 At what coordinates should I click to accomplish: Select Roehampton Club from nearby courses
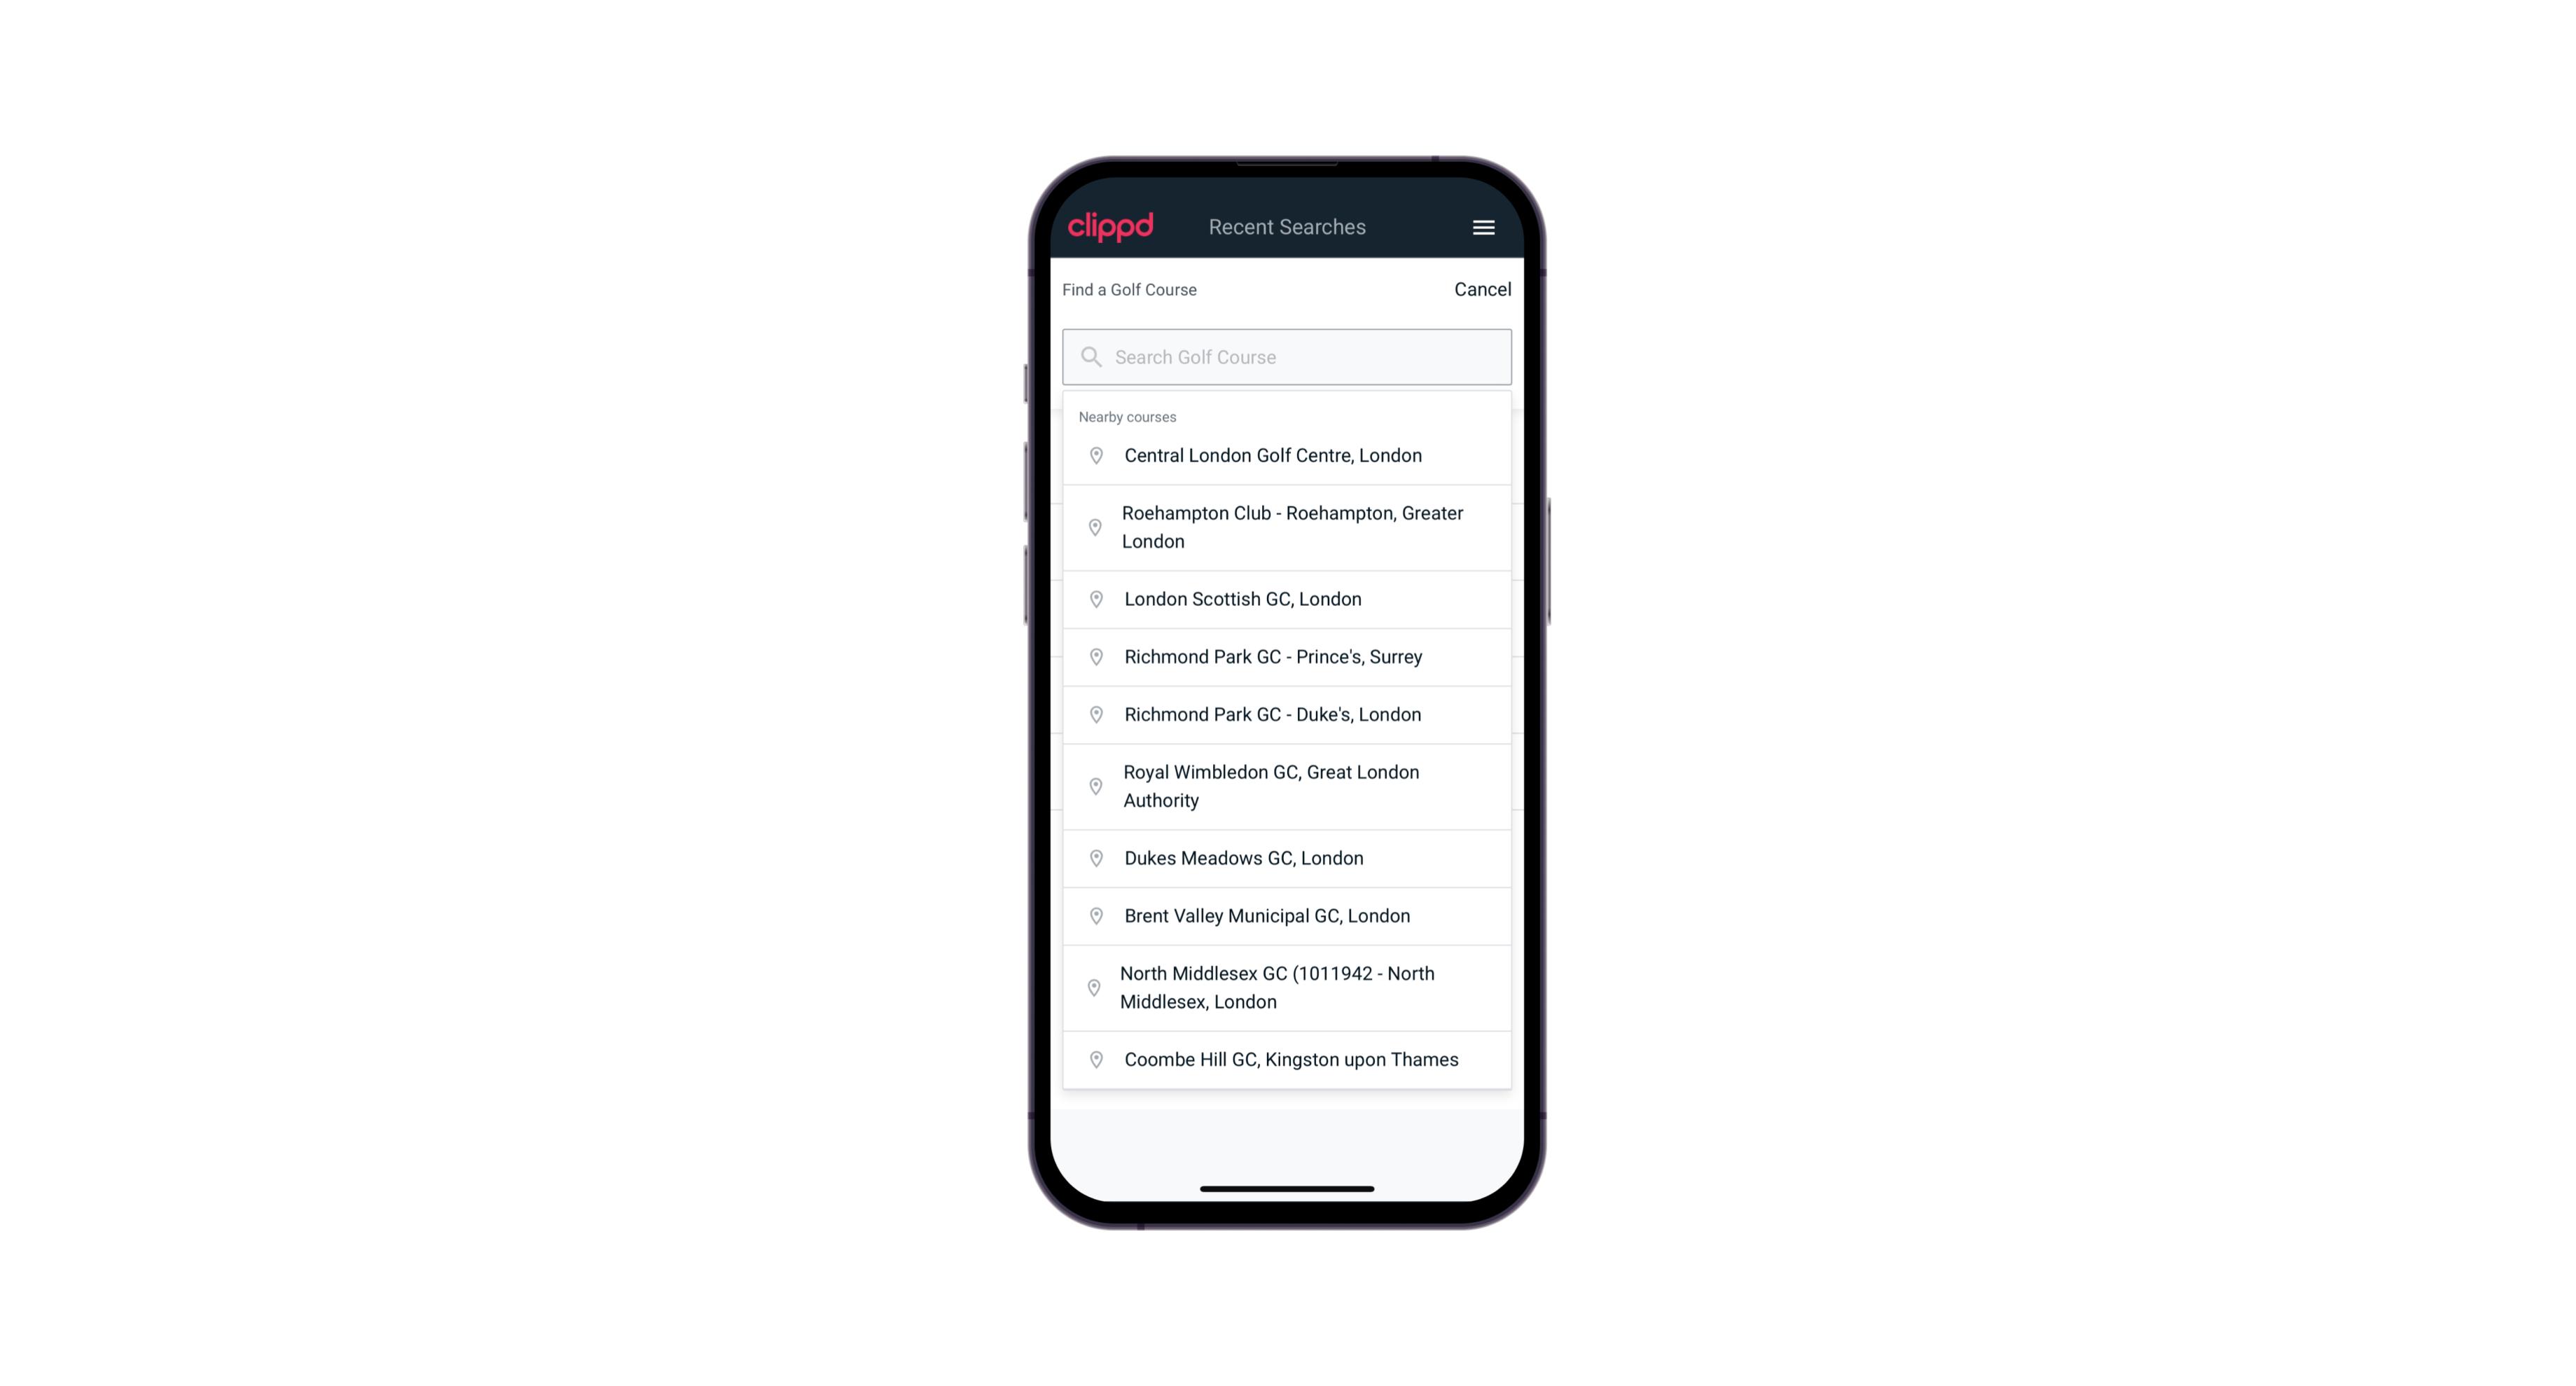coord(1287,527)
